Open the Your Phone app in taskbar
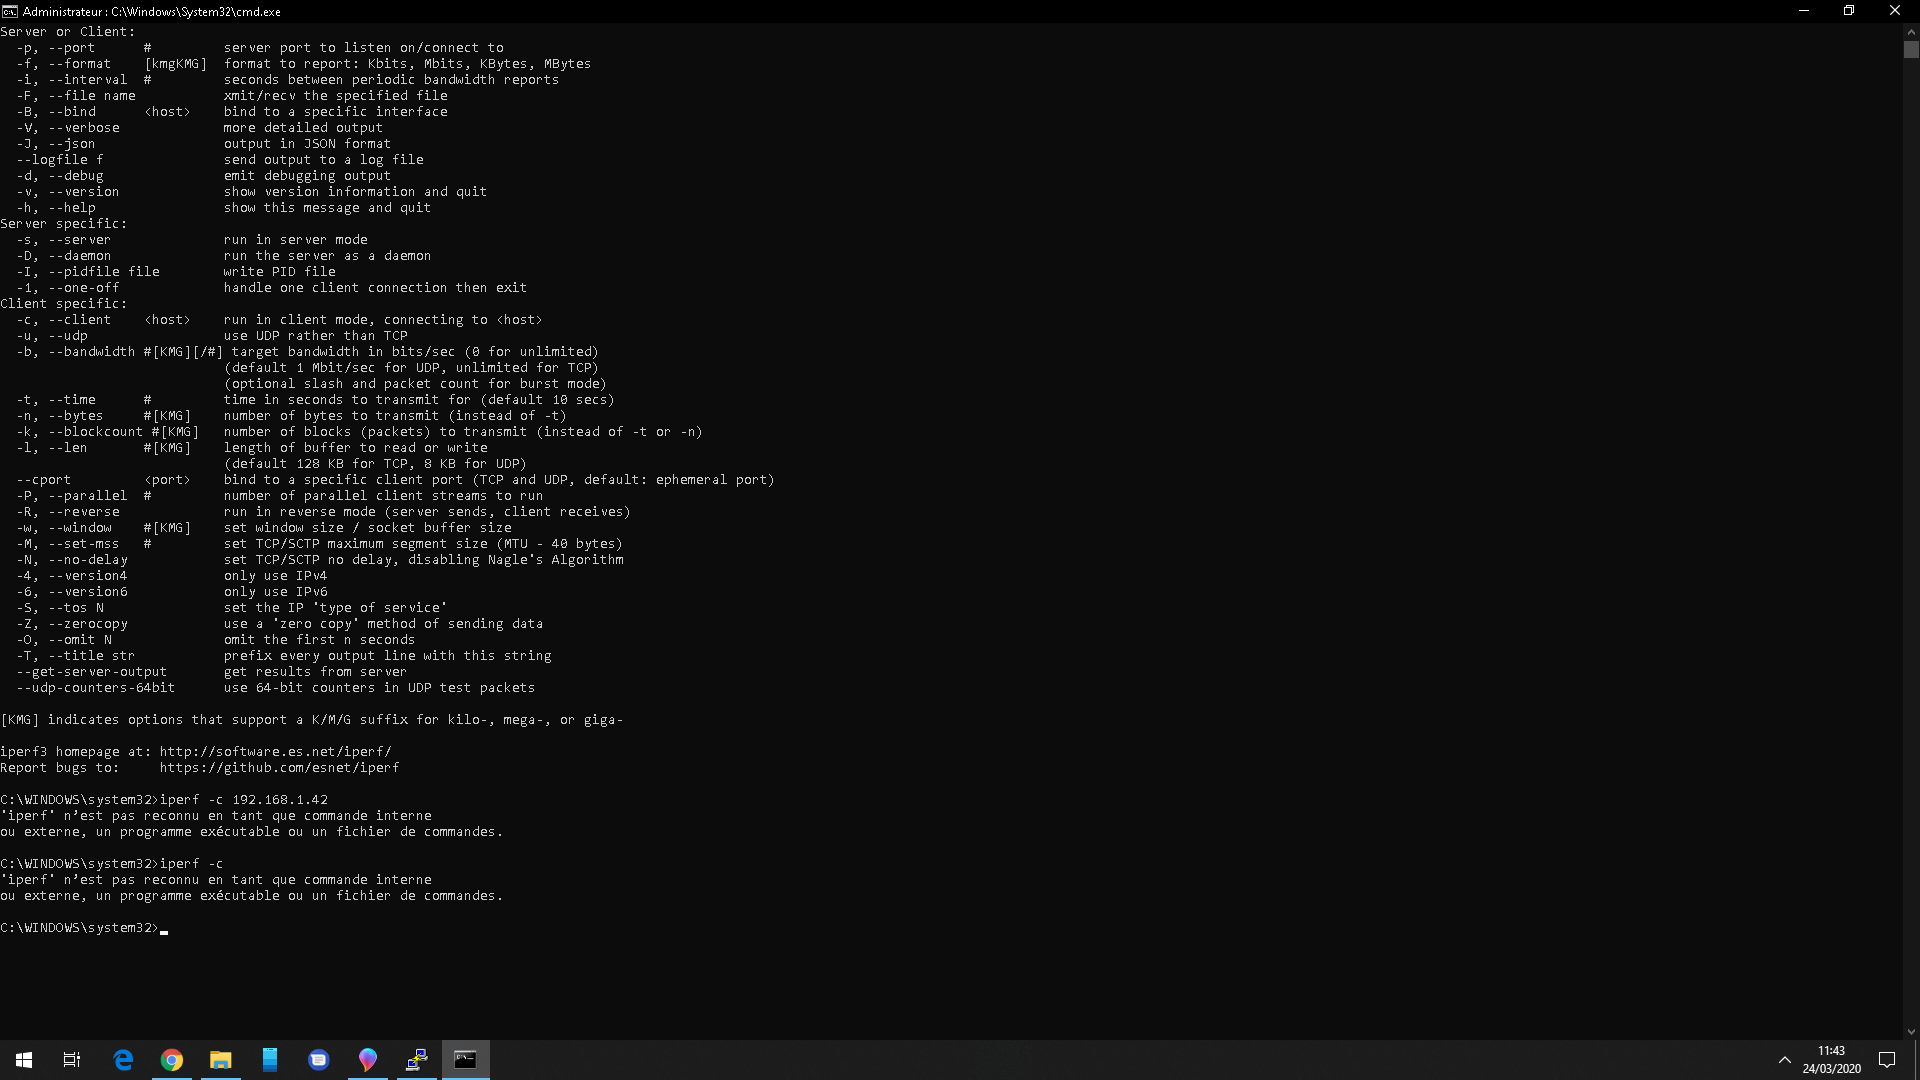 (270, 1060)
